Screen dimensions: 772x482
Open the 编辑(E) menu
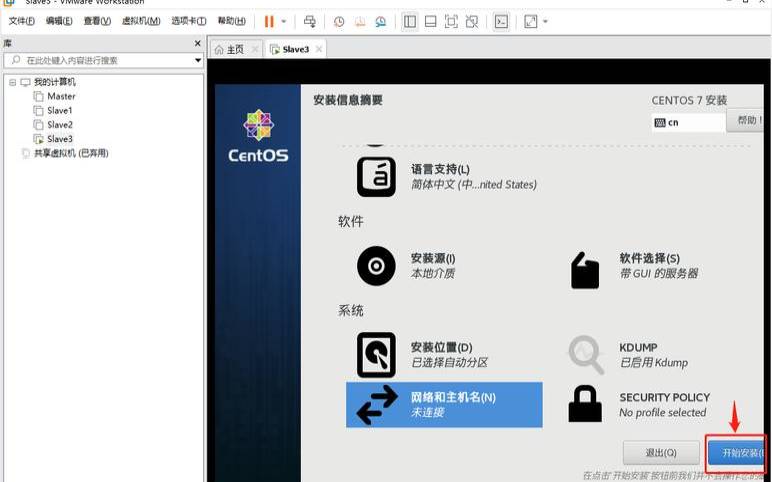59,21
